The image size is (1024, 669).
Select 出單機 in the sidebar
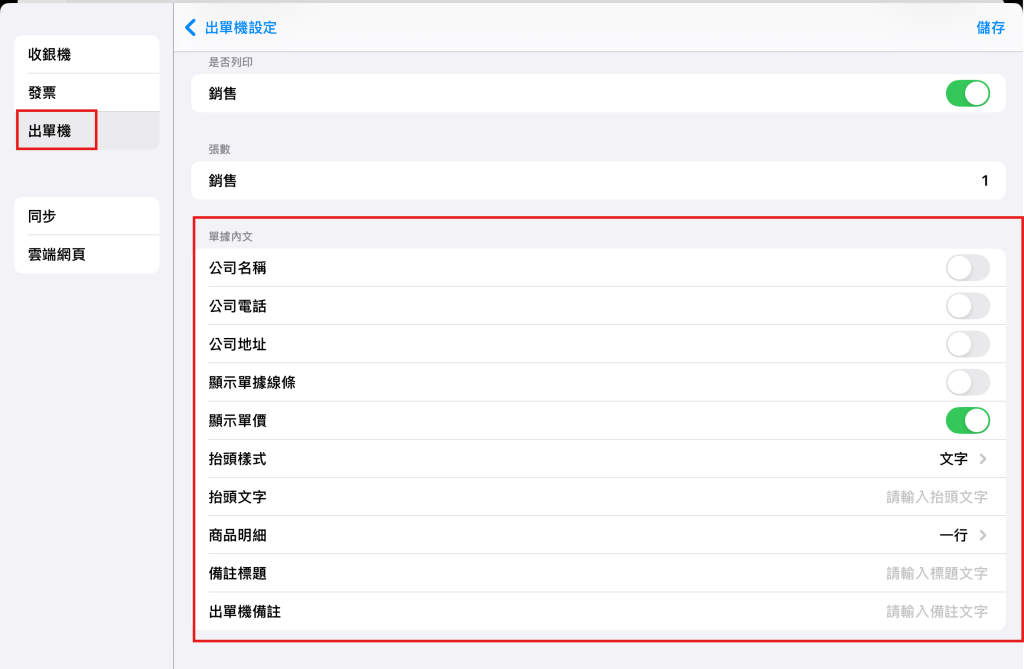(x=86, y=131)
